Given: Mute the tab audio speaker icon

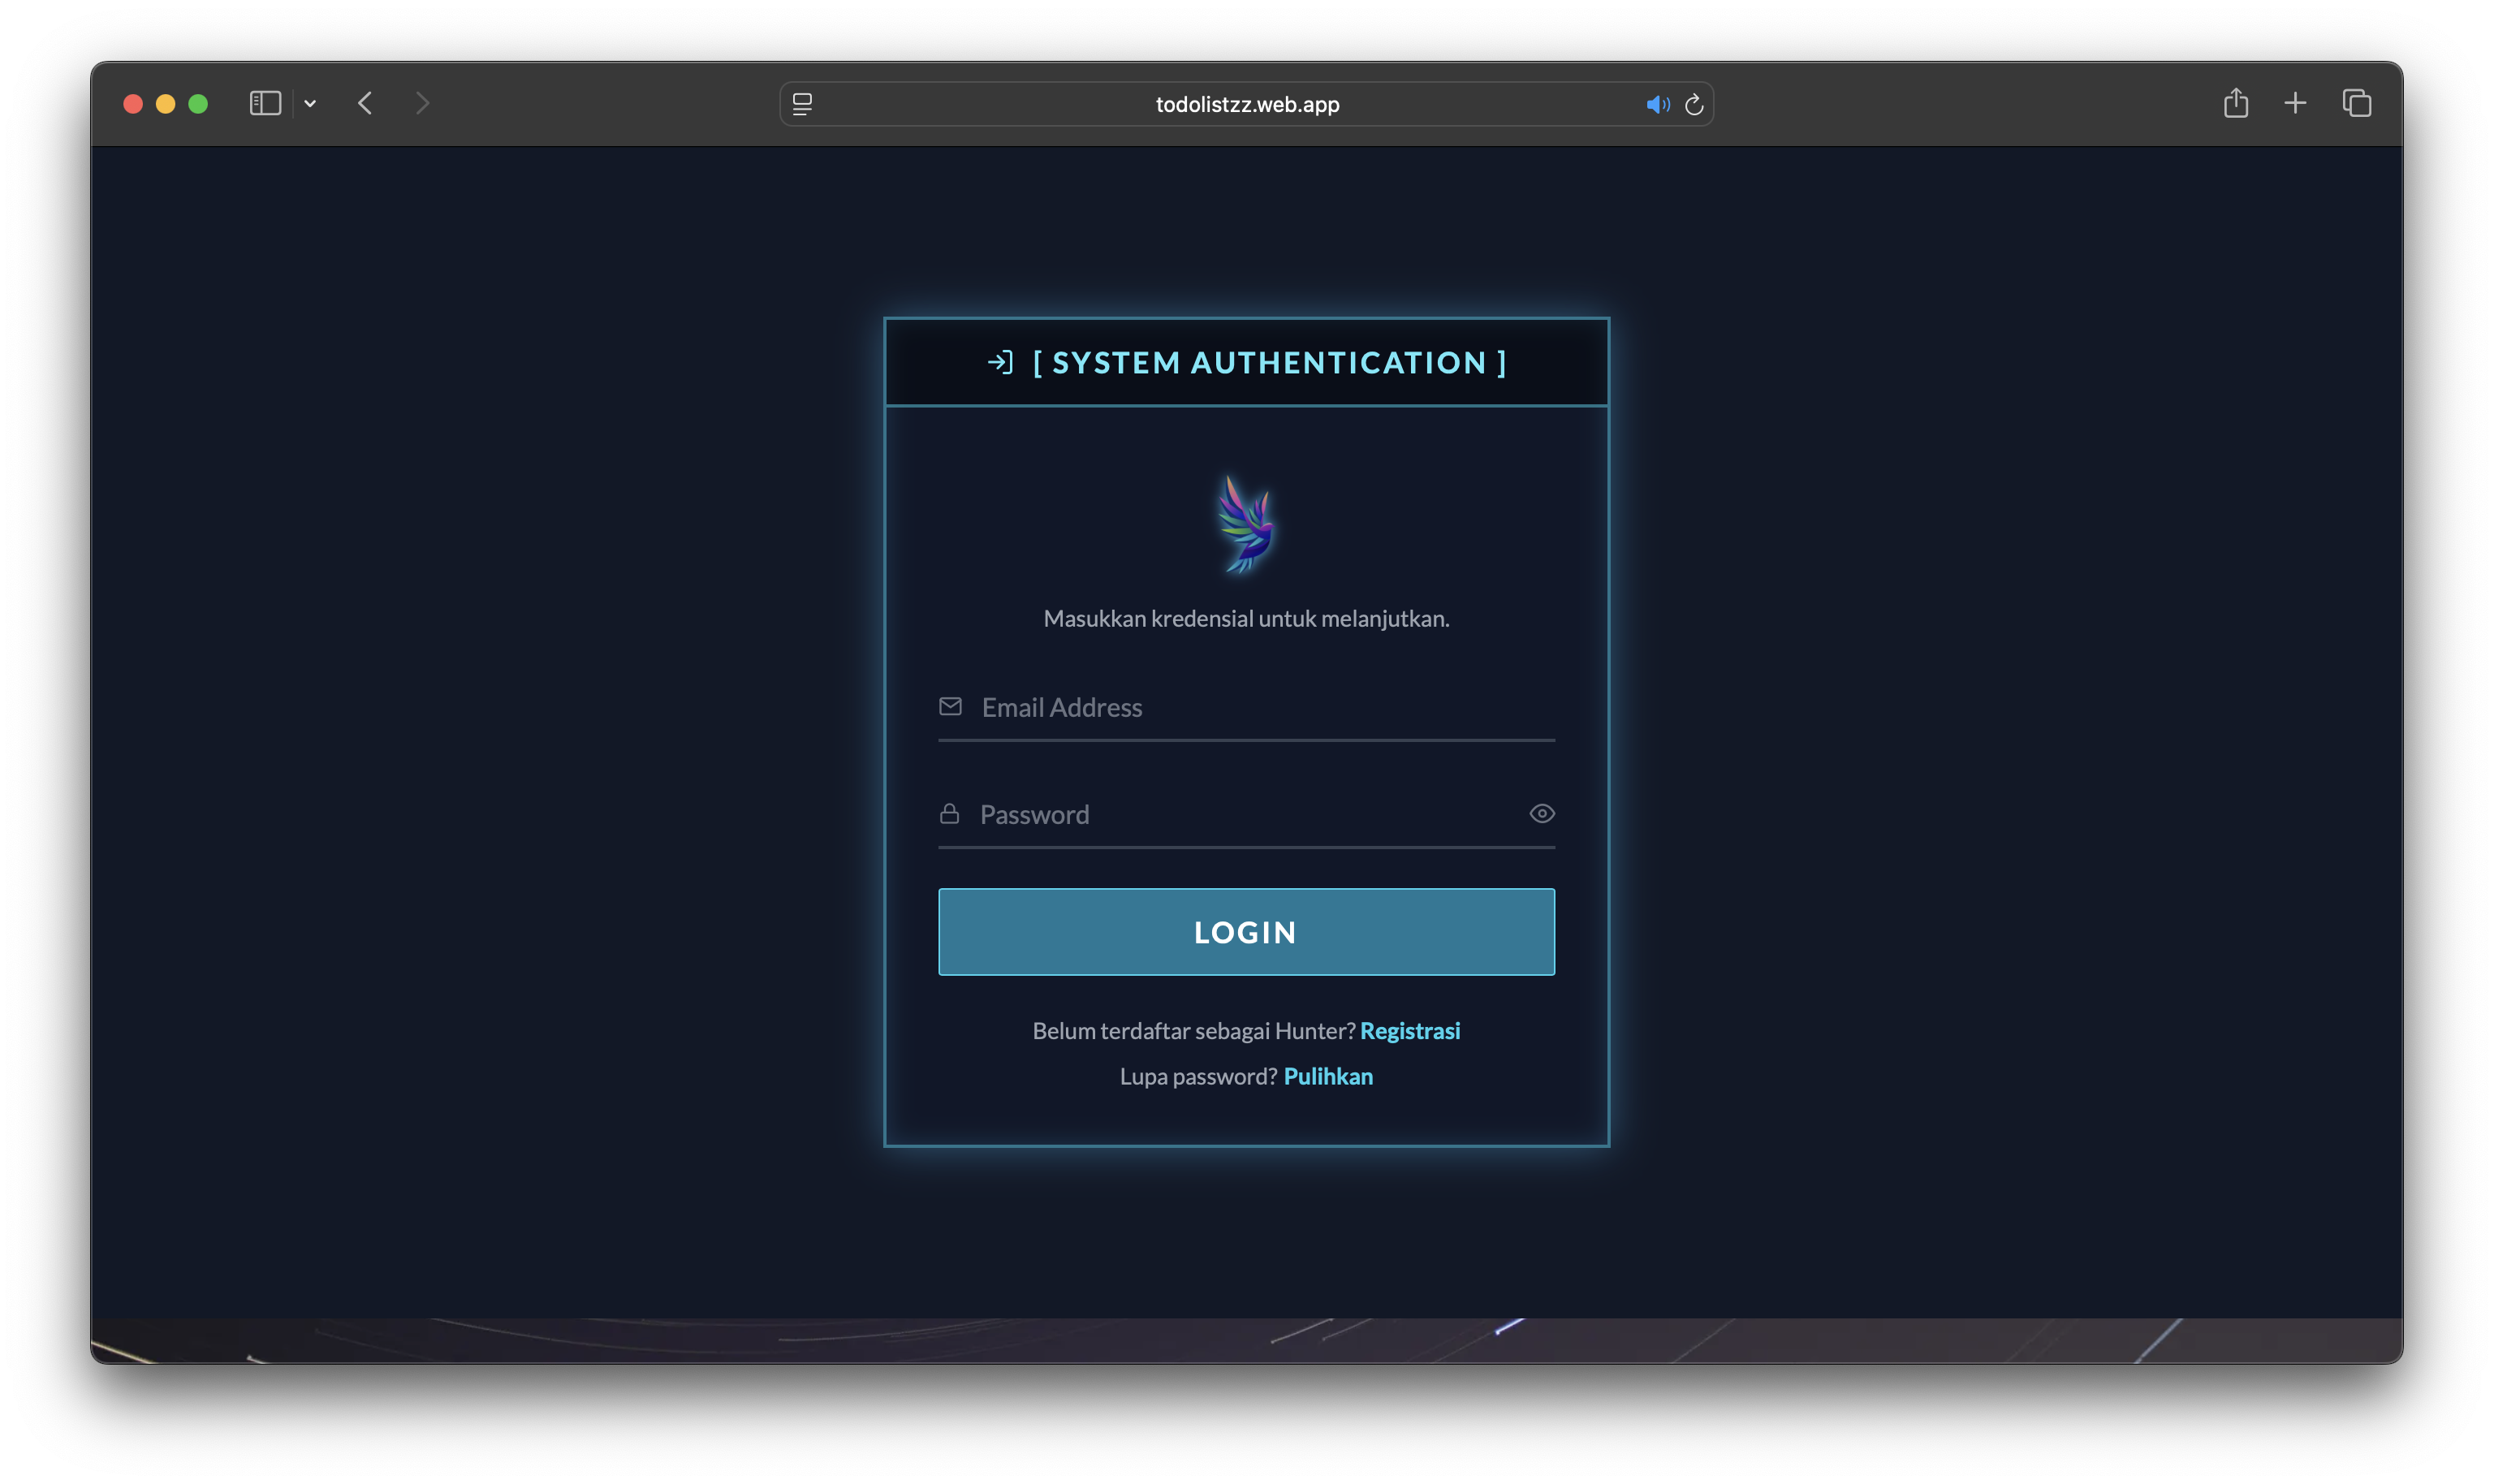Looking at the screenshot, I should pyautogui.click(x=1658, y=104).
